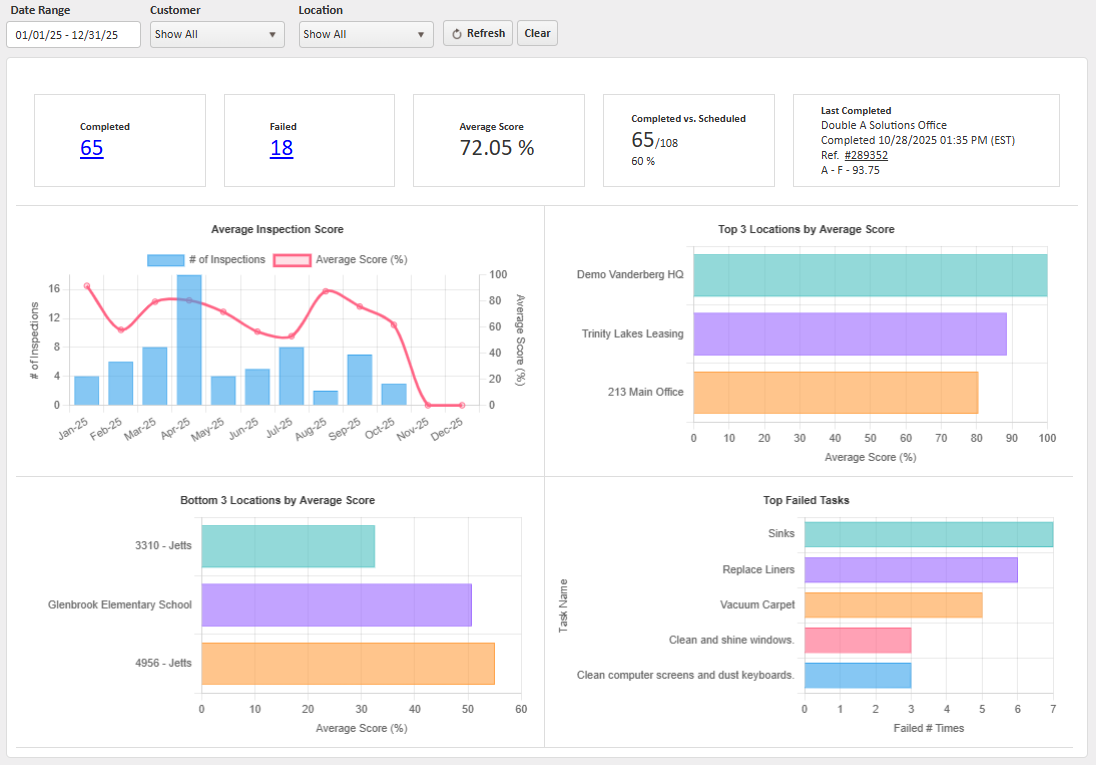
Task: Click the Date Range input field
Action: pos(73,35)
